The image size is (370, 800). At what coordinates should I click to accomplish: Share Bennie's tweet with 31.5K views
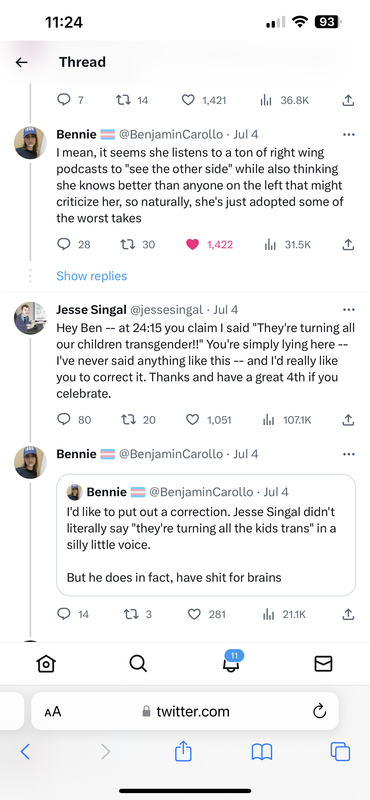(348, 245)
